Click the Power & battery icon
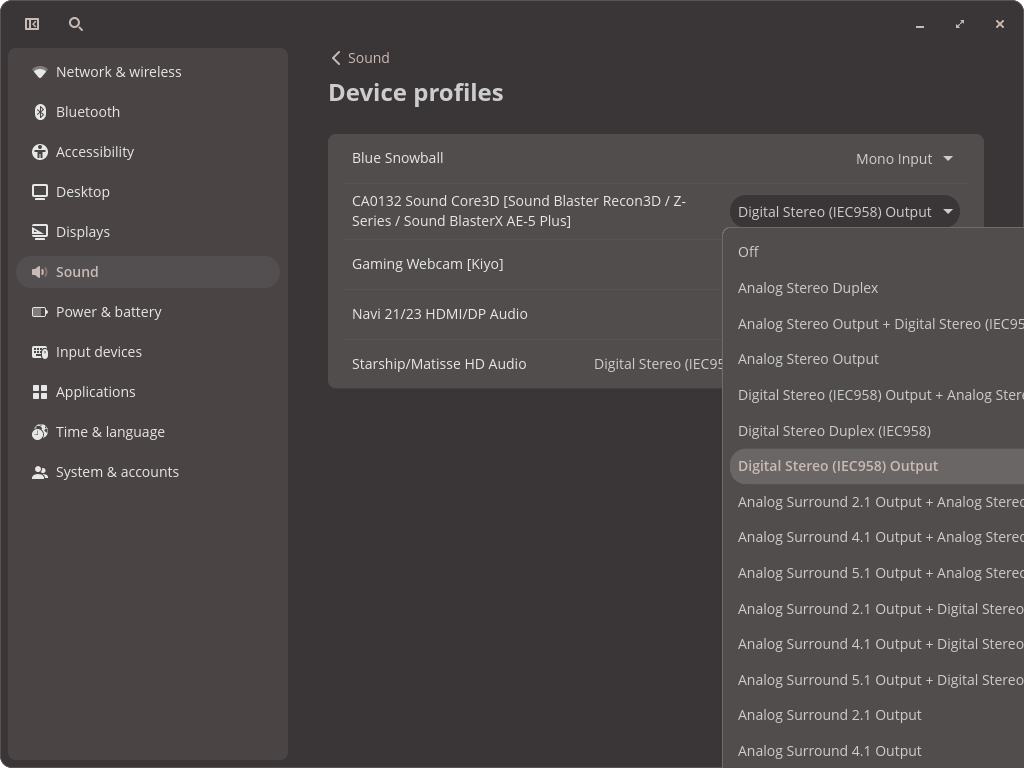Viewport: 1024px width, 768px height. [x=40, y=312]
